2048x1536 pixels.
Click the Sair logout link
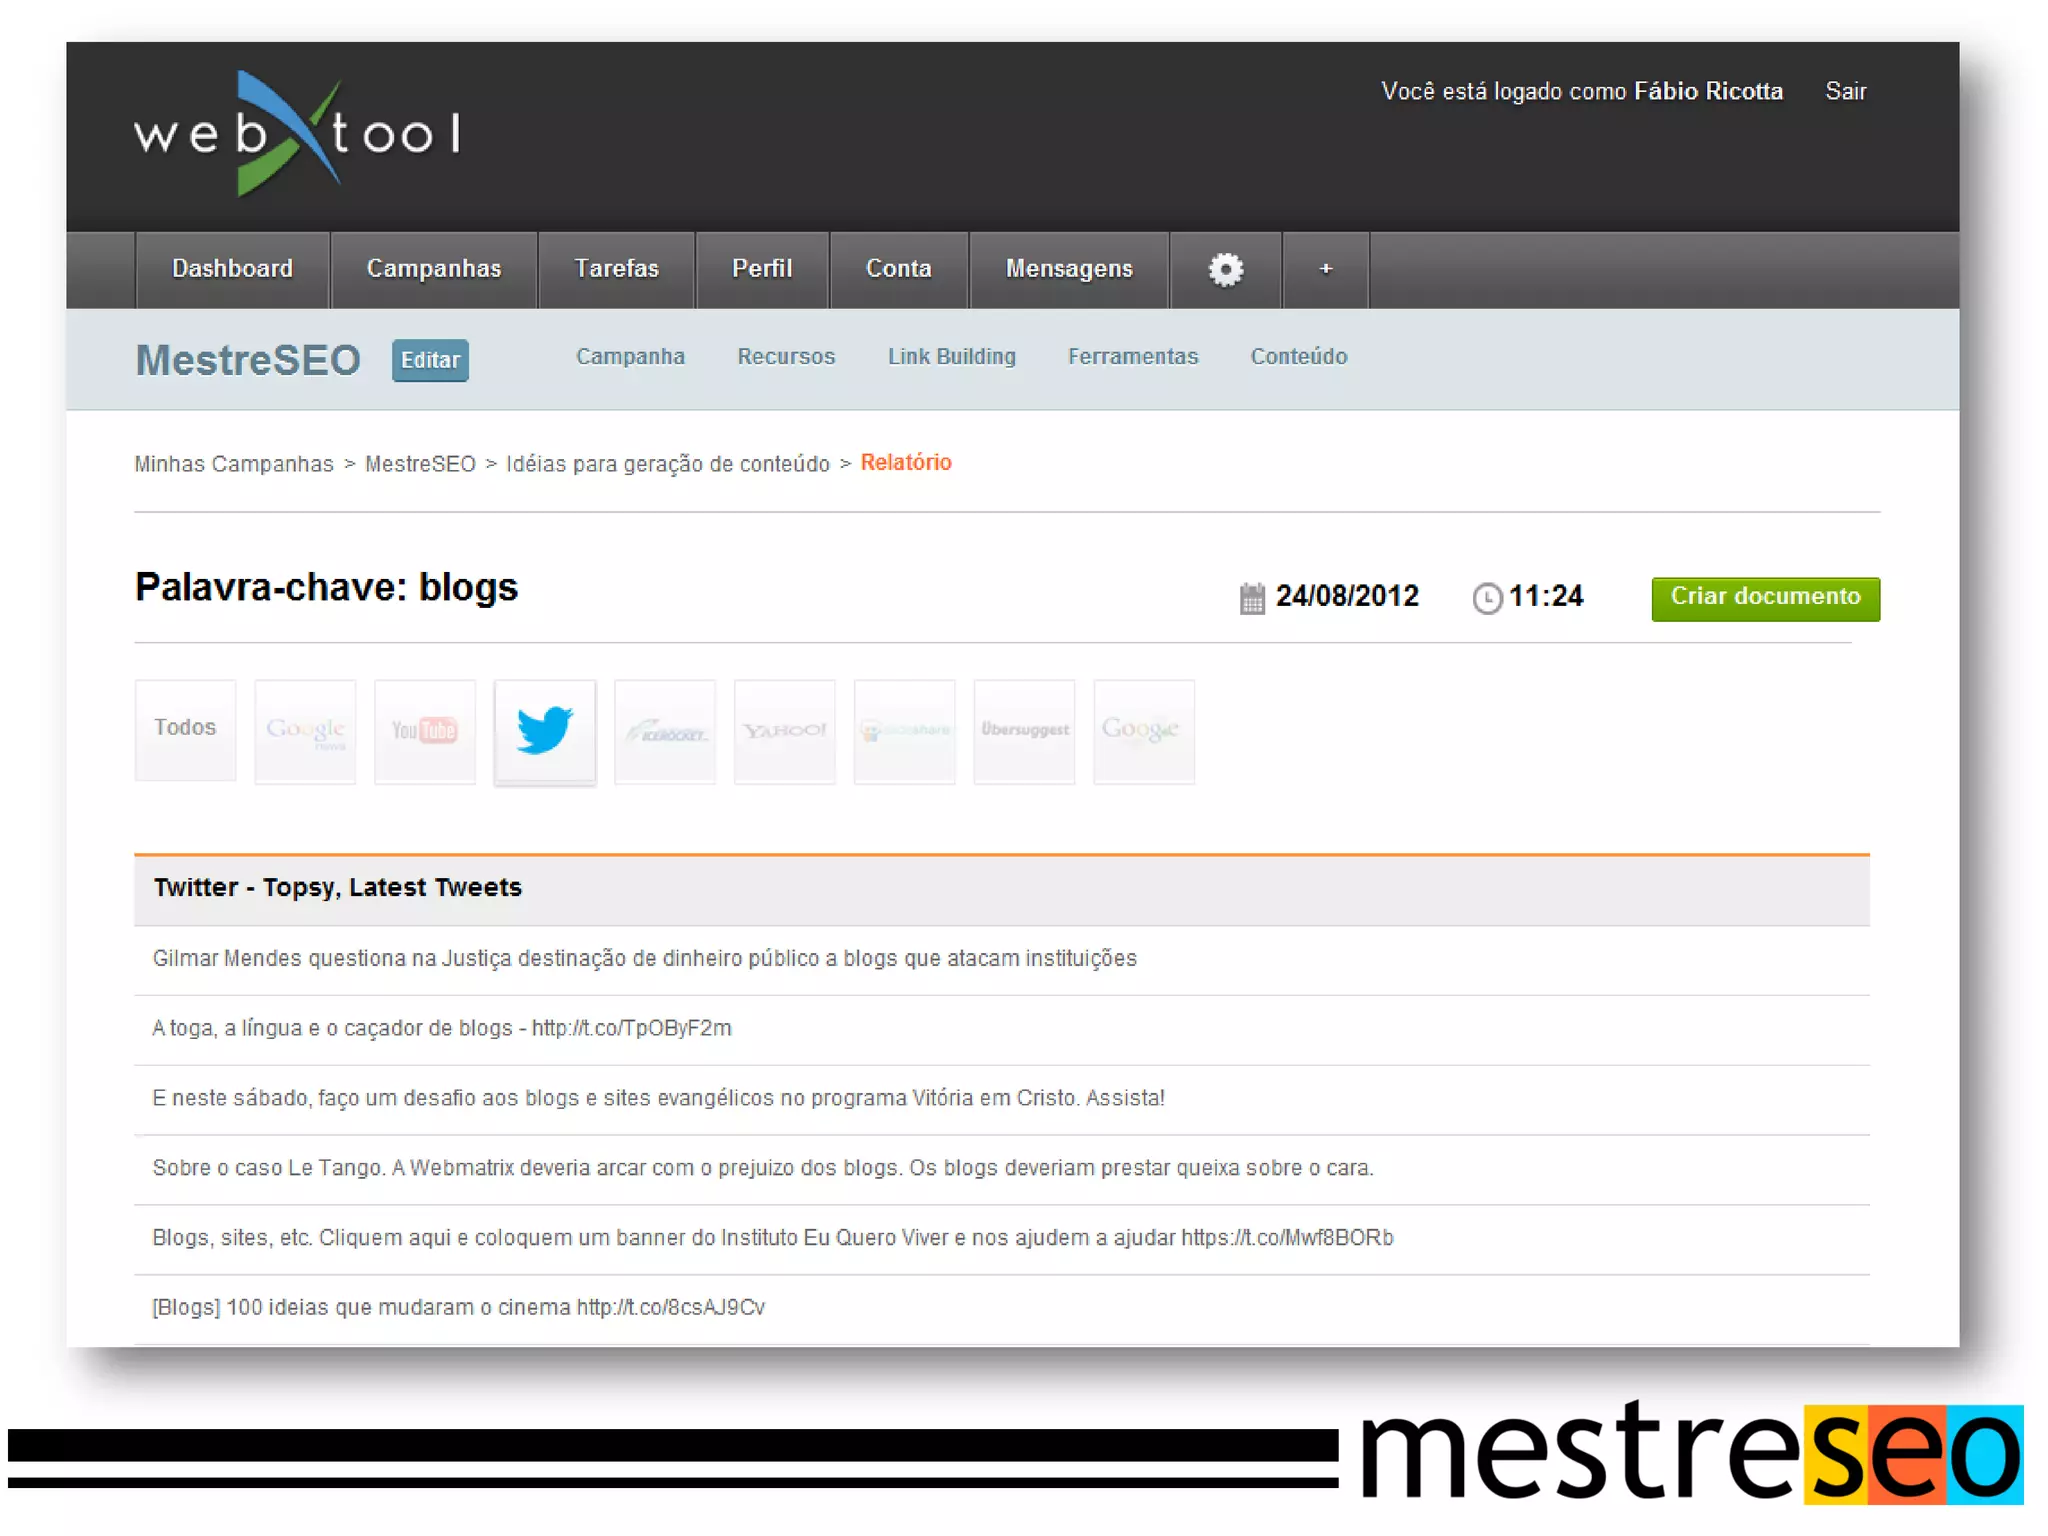coord(1845,92)
